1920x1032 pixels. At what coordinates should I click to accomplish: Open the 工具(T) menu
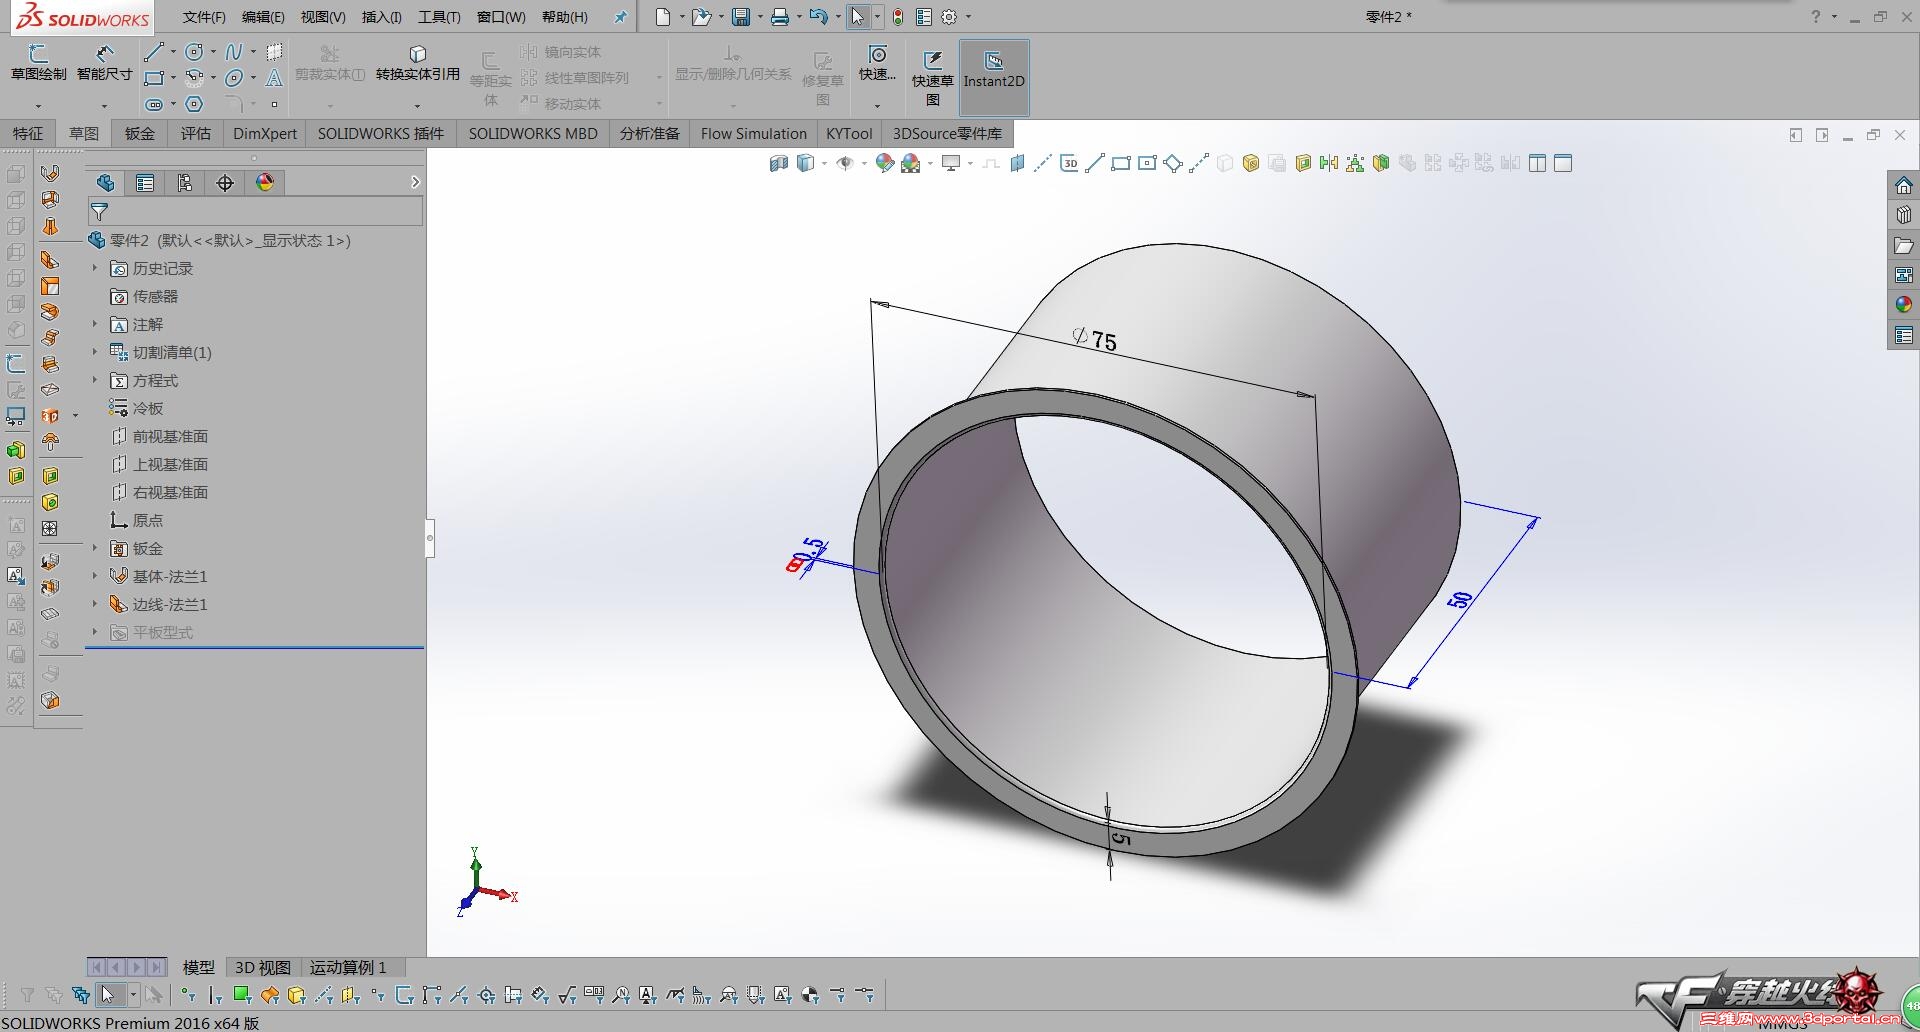pos(439,17)
